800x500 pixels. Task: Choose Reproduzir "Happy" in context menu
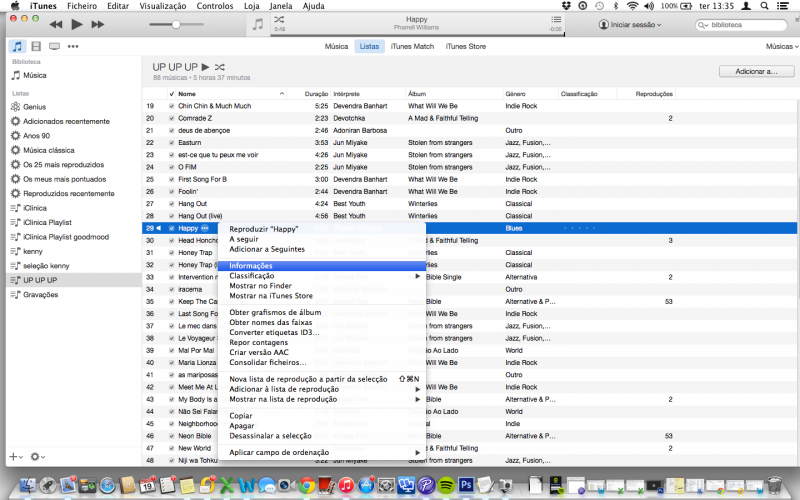(321, 229)
